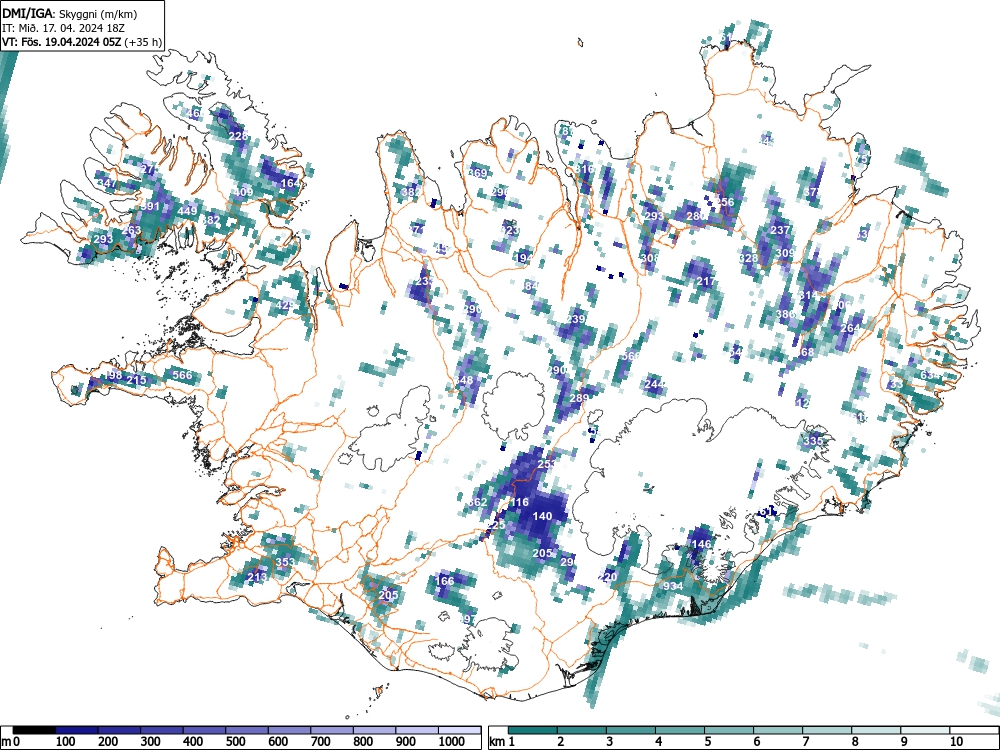Click the visibility value '289' on the map

[x=579, y=398]
